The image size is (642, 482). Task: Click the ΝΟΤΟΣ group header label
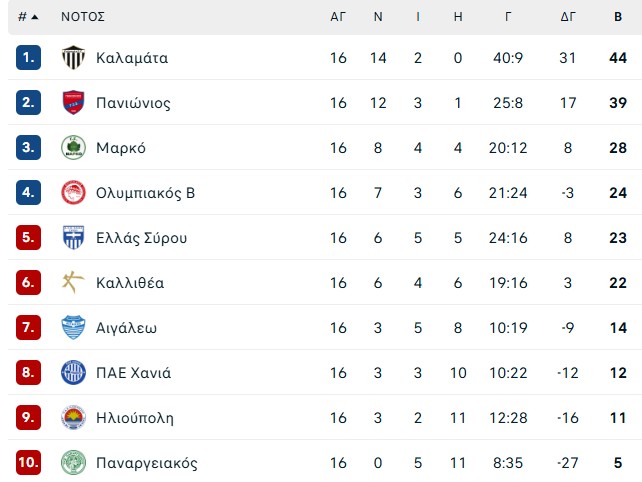tap(83, 17)
